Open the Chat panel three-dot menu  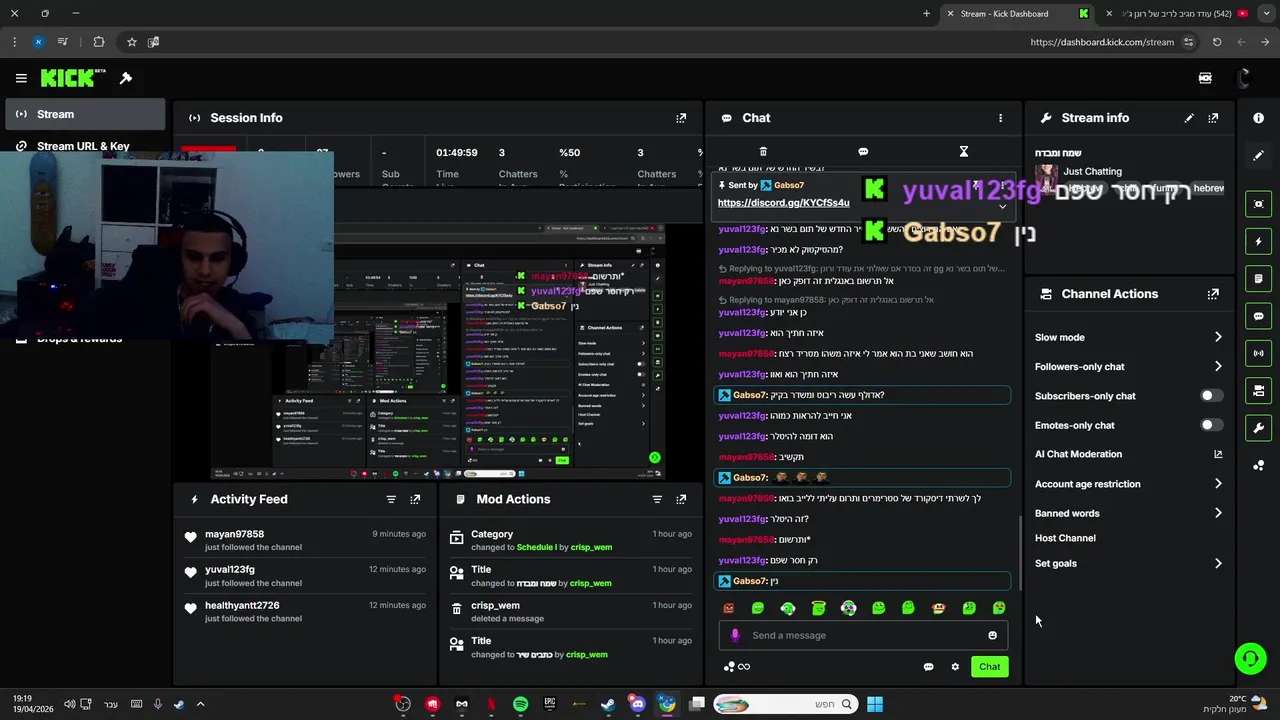click(1000, 118)
